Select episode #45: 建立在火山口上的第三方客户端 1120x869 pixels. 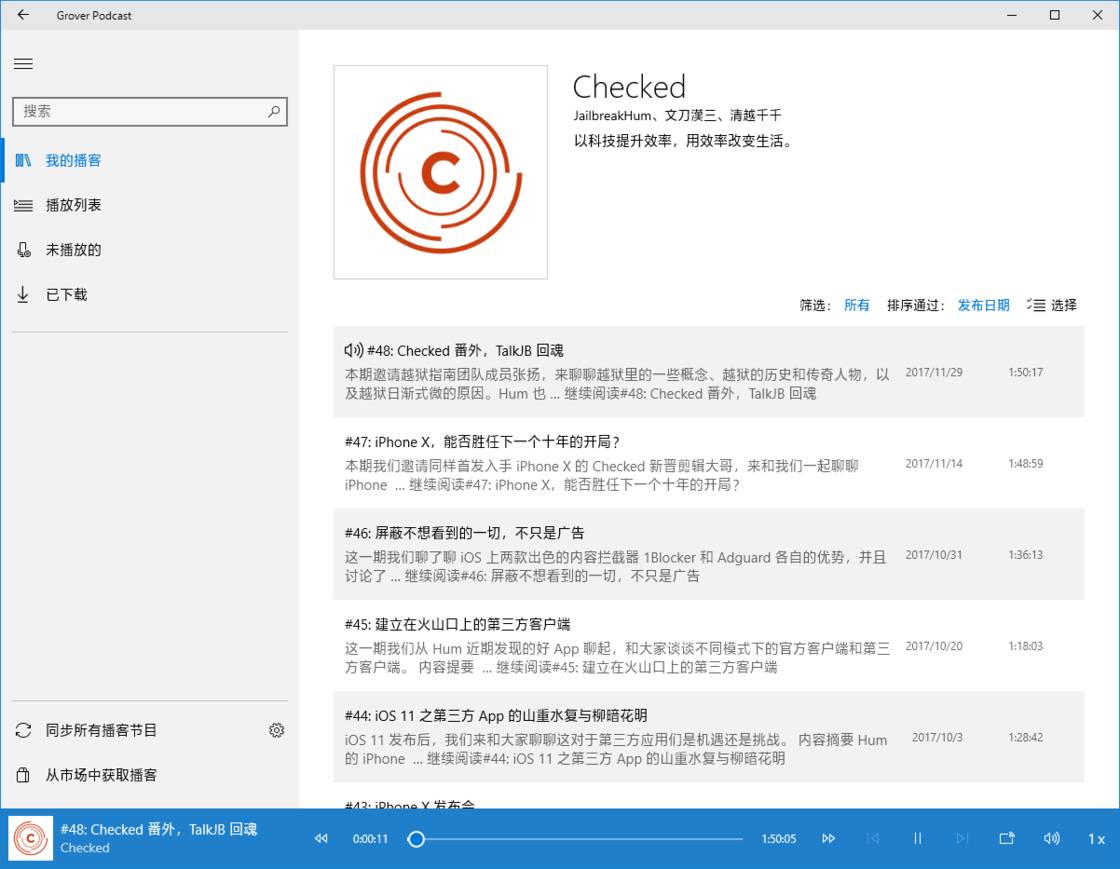[709, 646]
